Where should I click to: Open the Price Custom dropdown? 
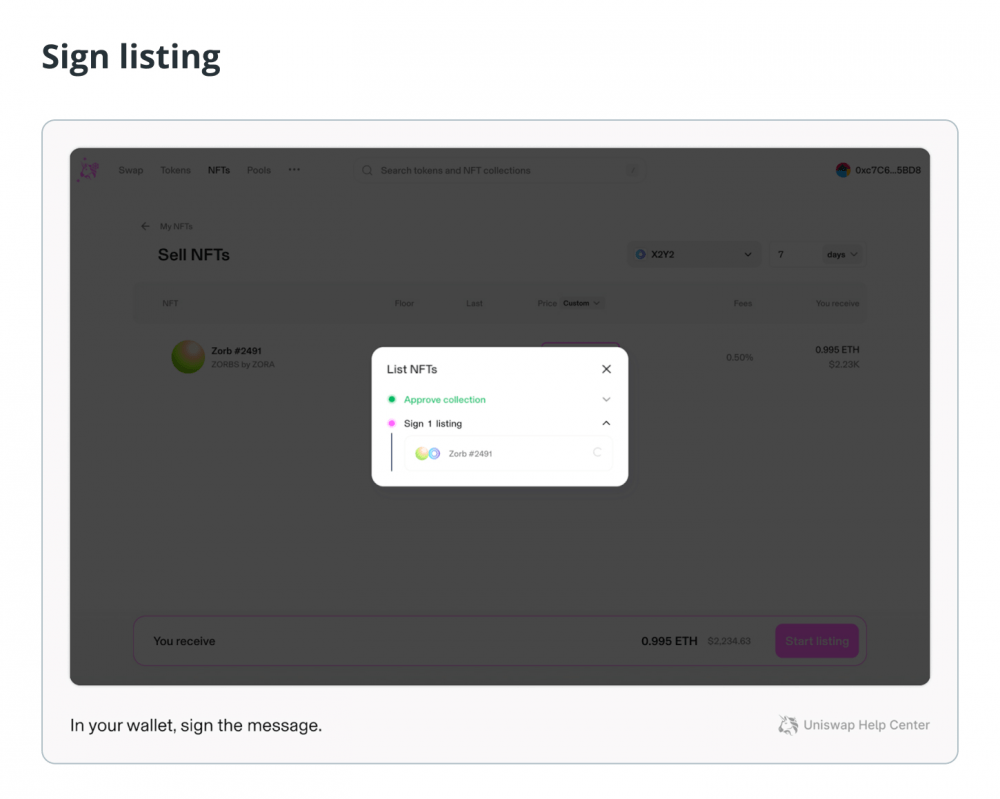tap(582, 304)
